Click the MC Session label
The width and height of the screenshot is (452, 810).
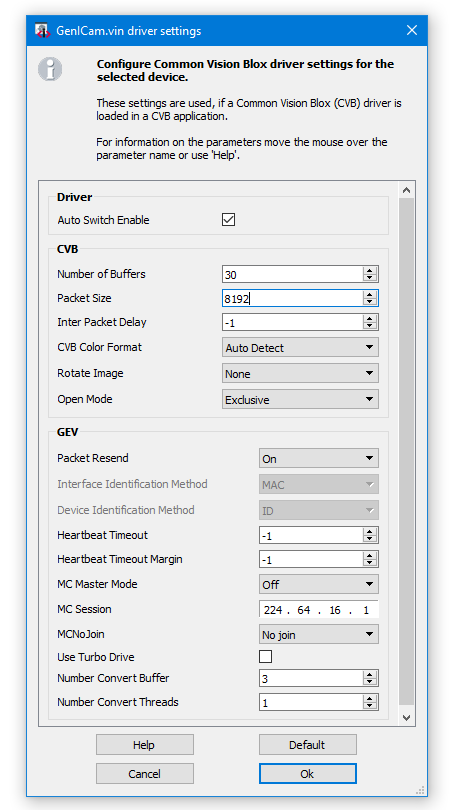84,609
